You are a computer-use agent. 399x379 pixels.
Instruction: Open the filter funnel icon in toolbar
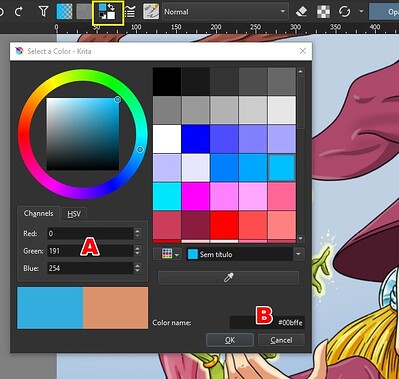click(43, 12)
